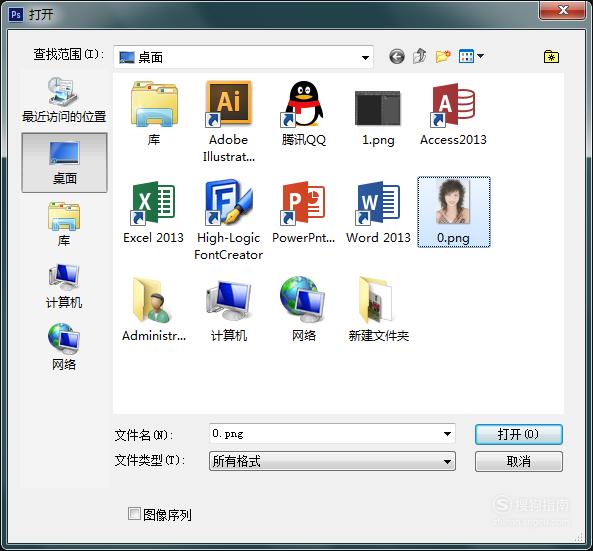The height and width of the screenshot is (551, 593).
Task: Select the Administr... user folder
Action: (x=154, y=309)
